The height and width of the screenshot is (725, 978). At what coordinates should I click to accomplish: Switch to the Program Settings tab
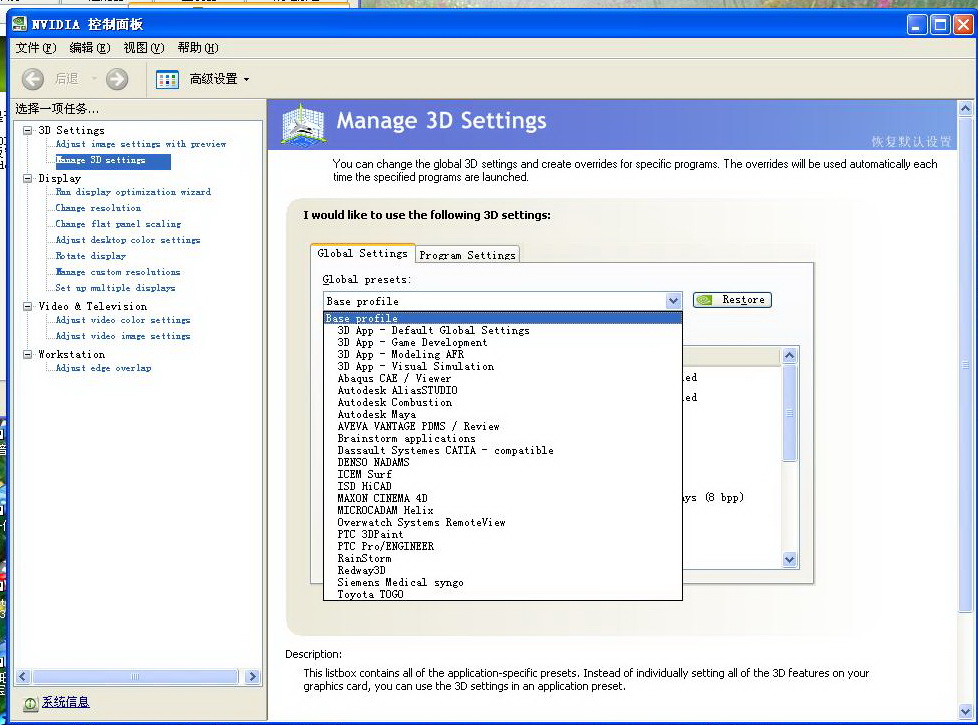[x=467, y=255]
